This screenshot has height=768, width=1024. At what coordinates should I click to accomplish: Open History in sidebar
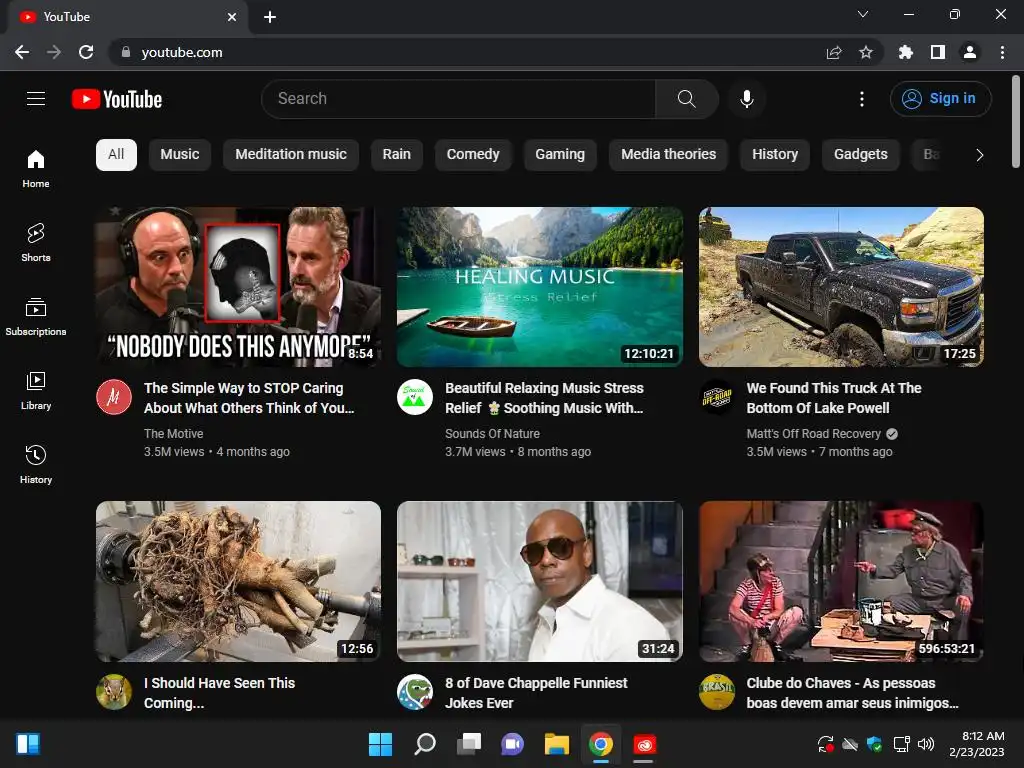coord(36,464)
